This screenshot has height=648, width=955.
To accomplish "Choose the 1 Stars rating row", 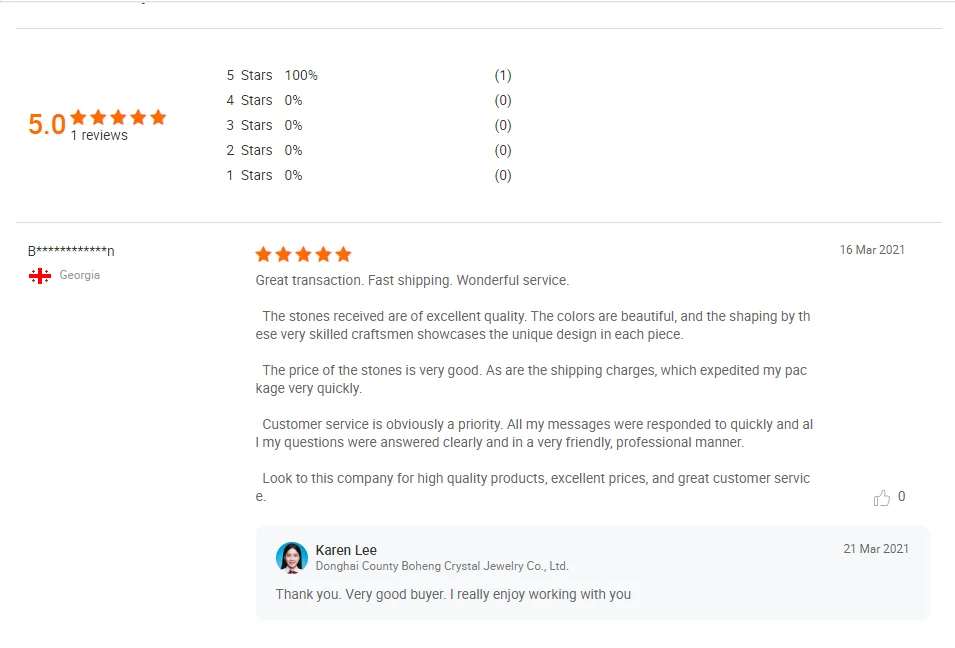I will 249,175.
